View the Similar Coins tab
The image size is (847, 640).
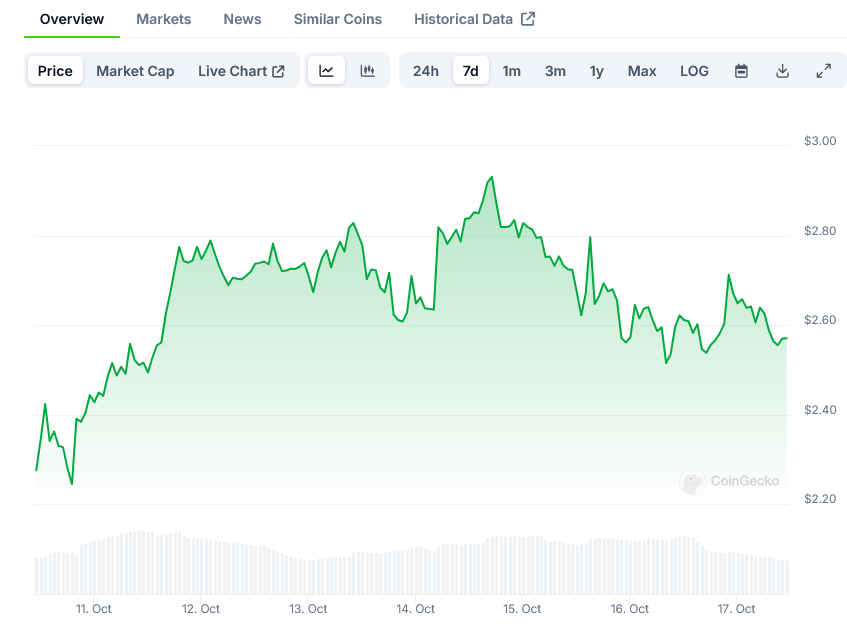(x=338, y=19)
